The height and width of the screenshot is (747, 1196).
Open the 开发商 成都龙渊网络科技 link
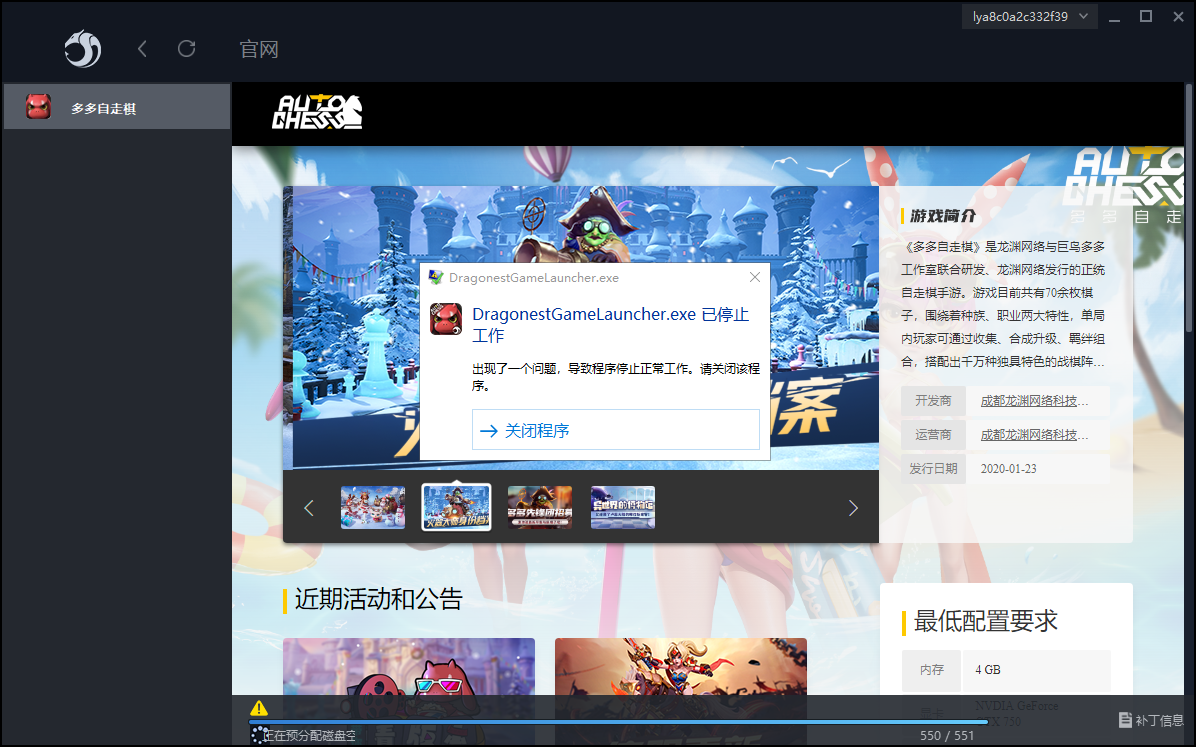pos(1034,401)
